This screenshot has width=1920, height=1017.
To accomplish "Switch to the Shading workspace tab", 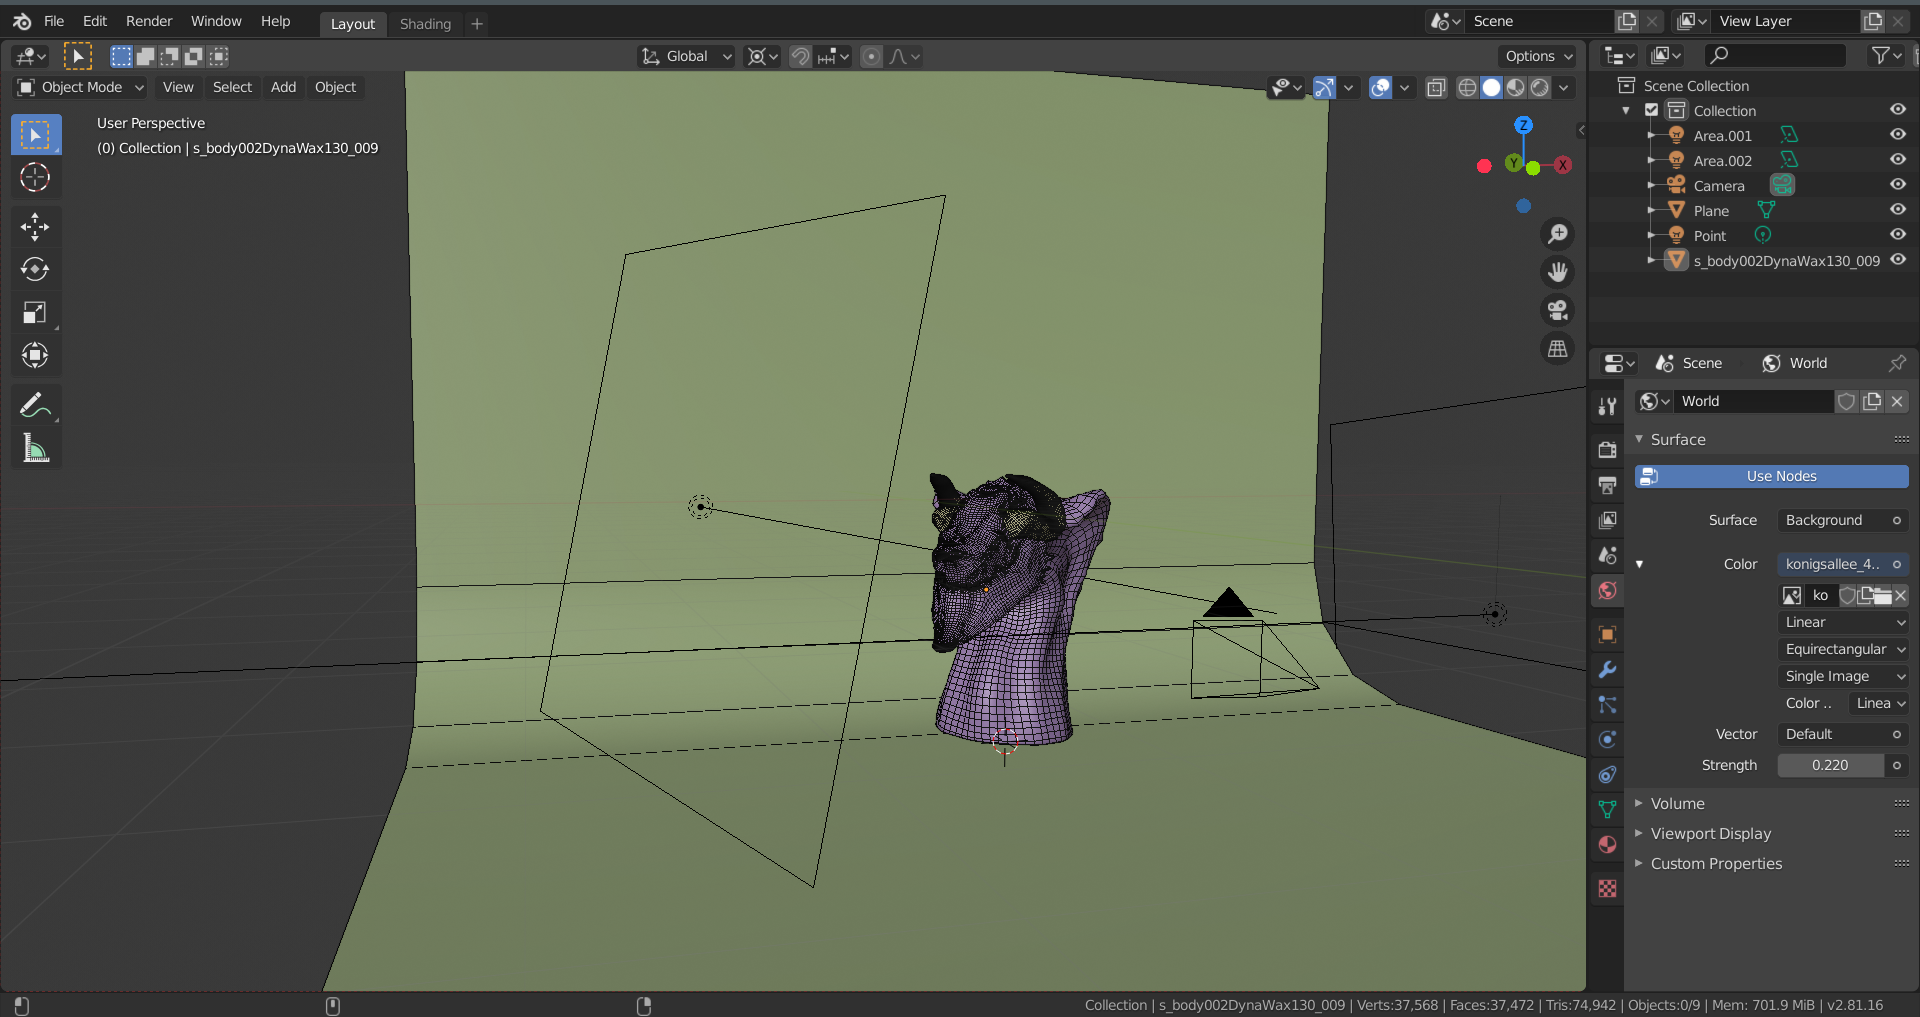I will (425, 23).
